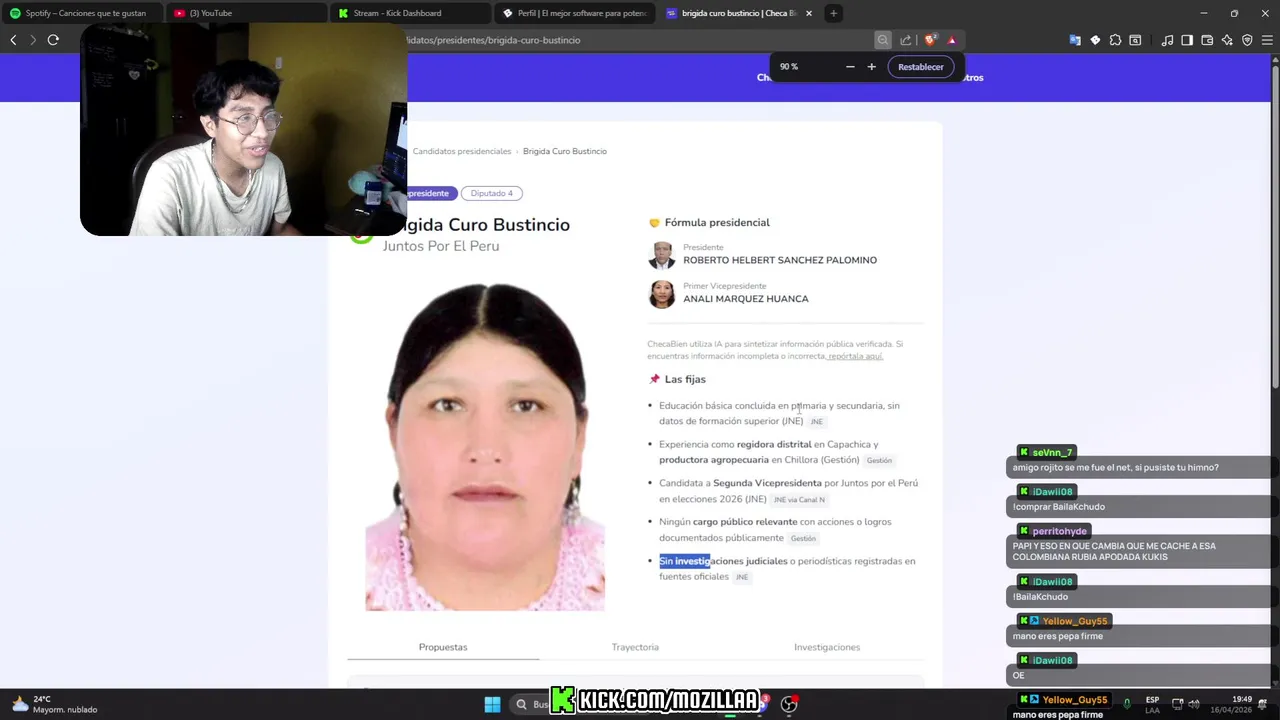Open Brave Shields lion icon
The image size is (1280, 720).
(930, 40)
